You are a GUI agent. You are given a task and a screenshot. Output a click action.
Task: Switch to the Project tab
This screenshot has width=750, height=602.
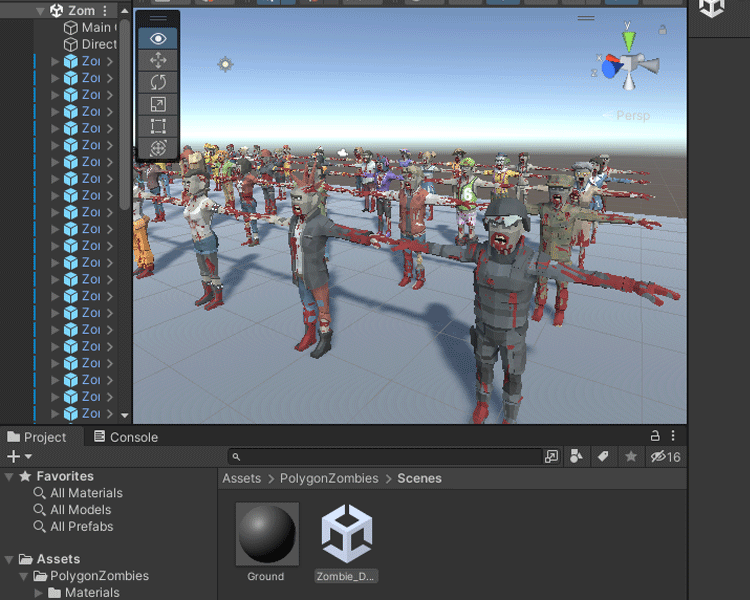[37, 437]
